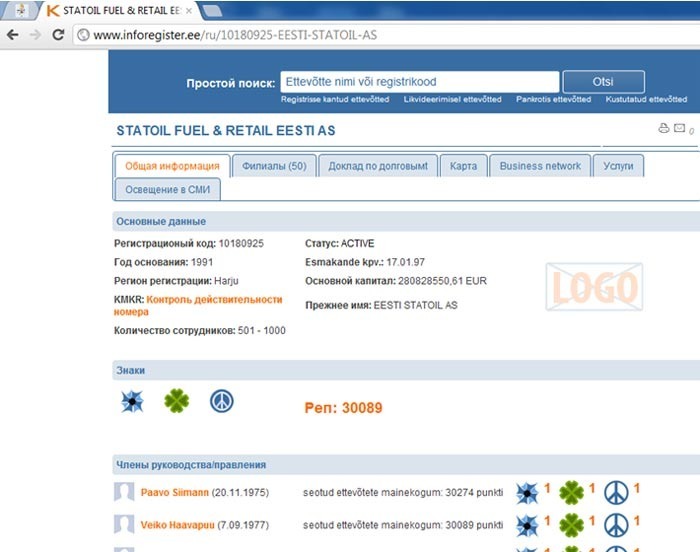Click the Год основания: 1991 text

(163, 262)
